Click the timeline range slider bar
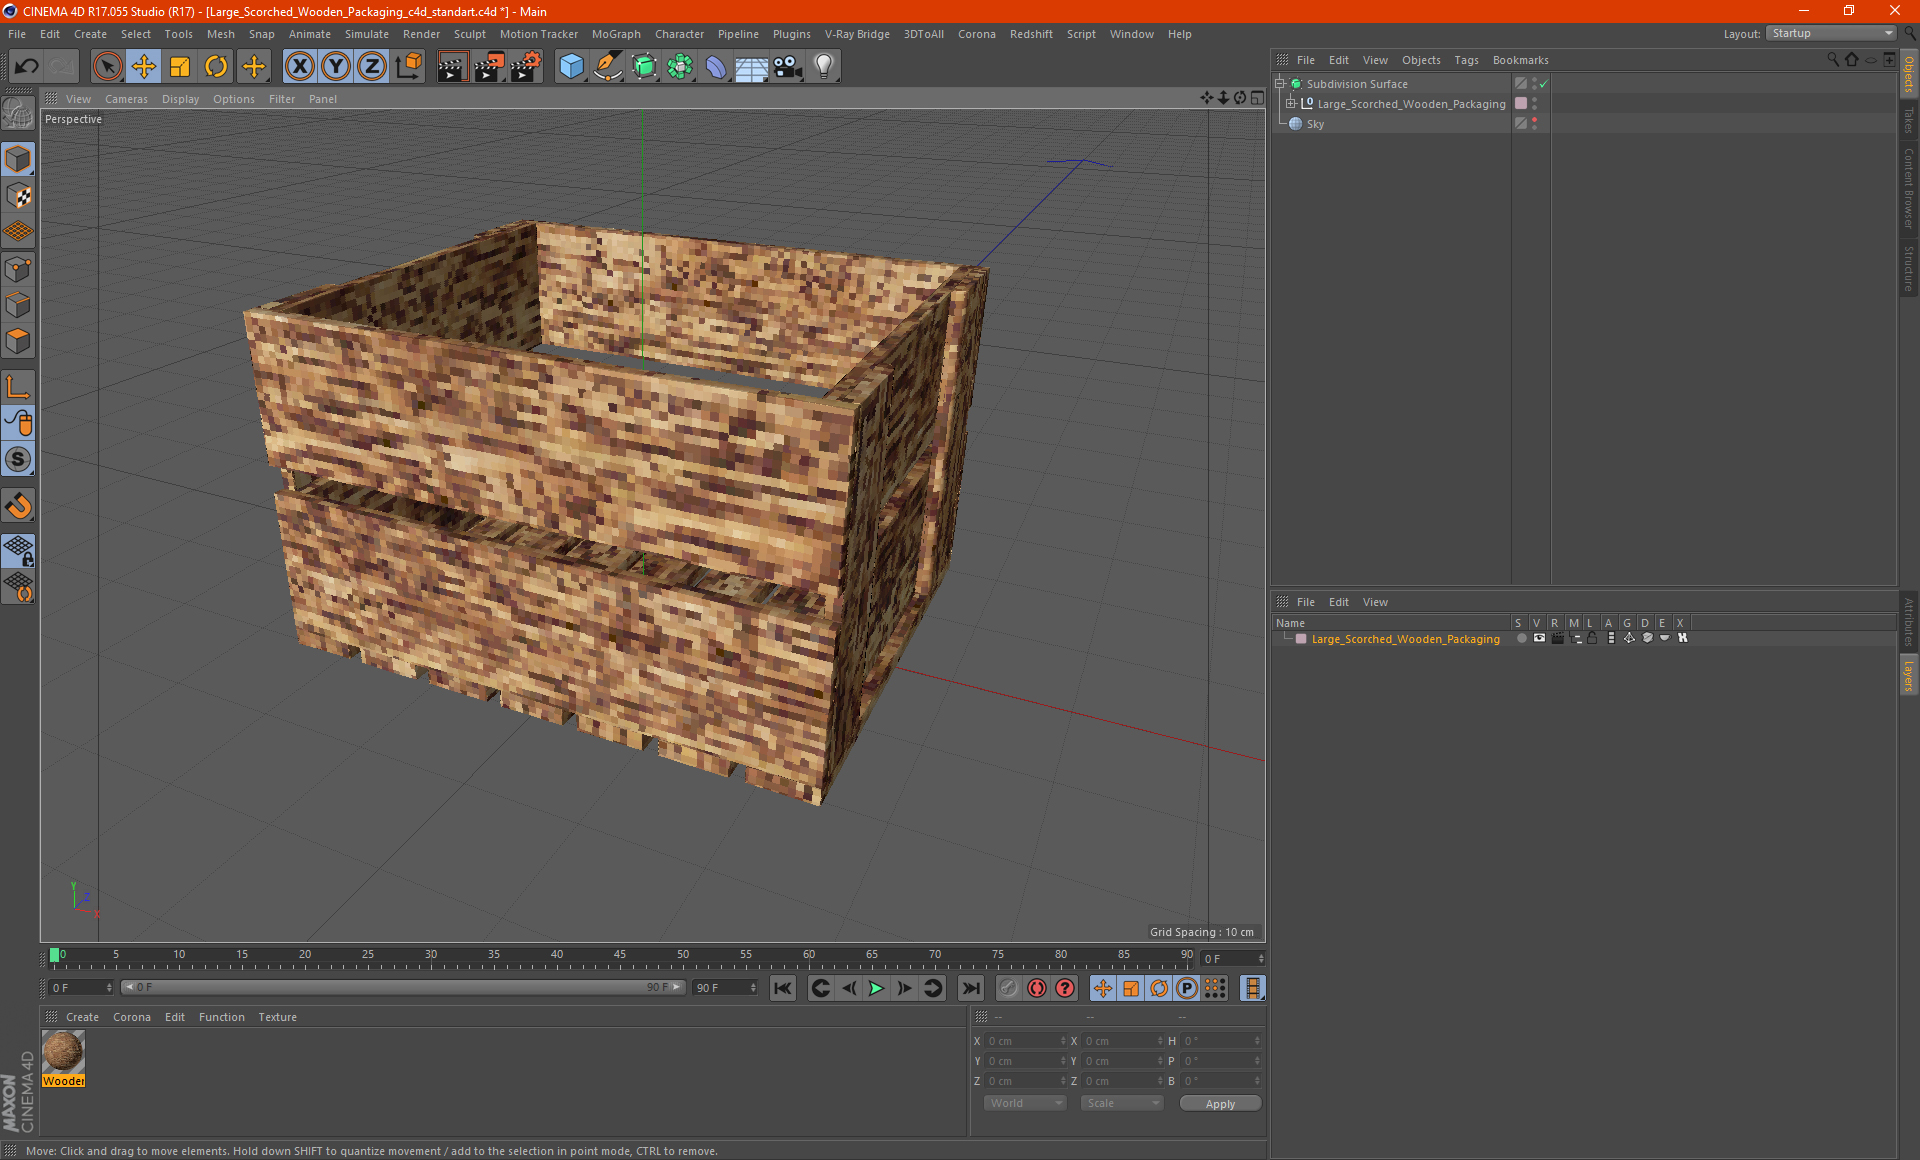 click(x=402, y=987)
